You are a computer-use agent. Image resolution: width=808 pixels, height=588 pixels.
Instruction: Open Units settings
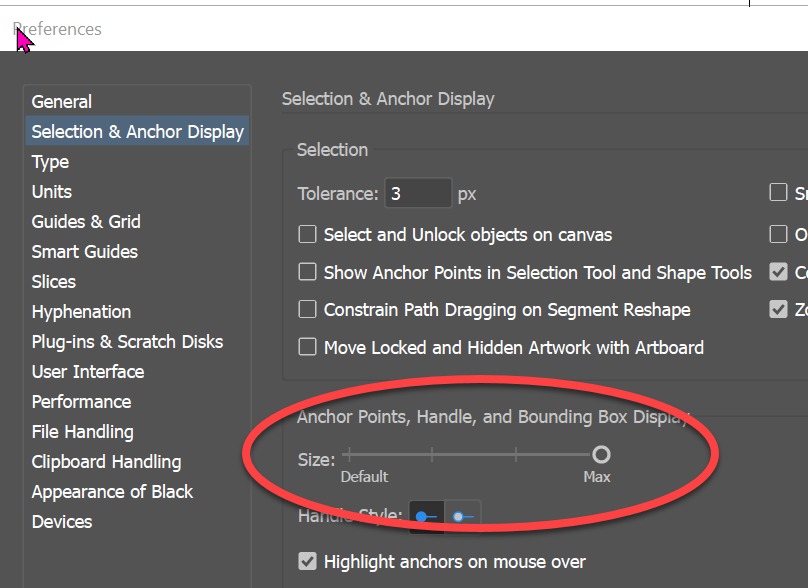51,191
